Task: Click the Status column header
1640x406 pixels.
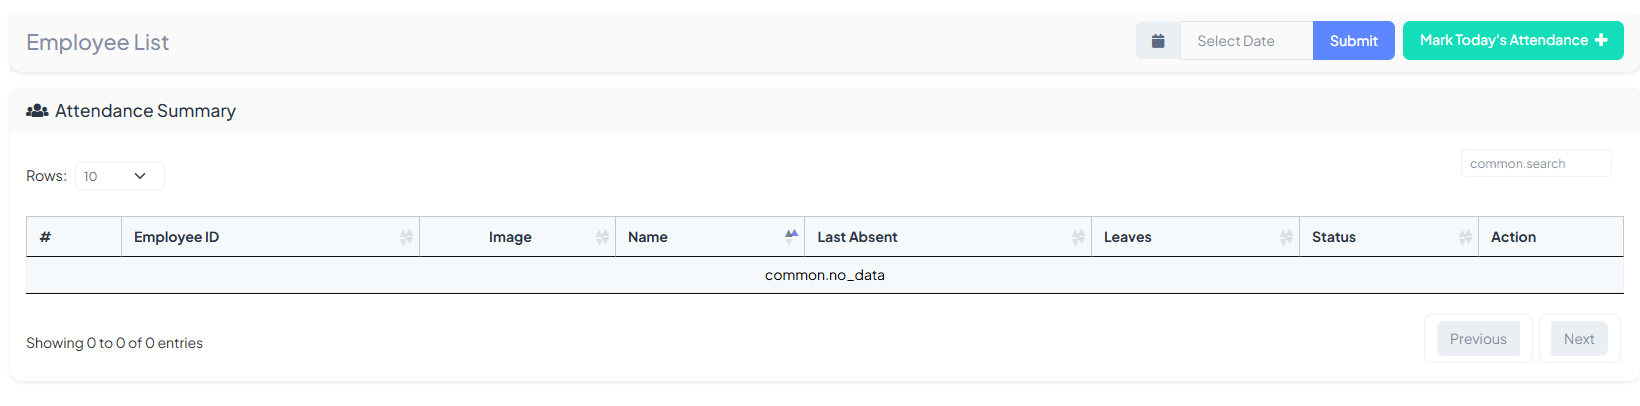Action: click(x=1334, y=237)
